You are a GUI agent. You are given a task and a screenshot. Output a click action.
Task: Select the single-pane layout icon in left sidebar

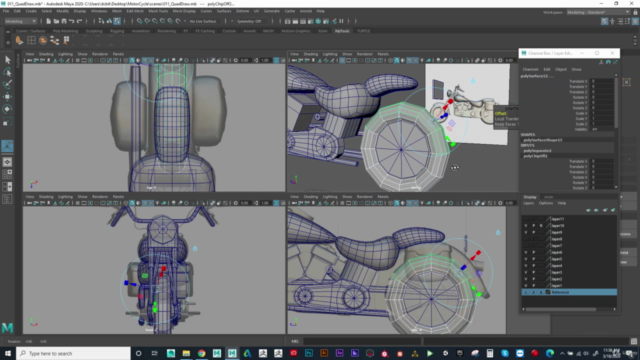[7, 162]
